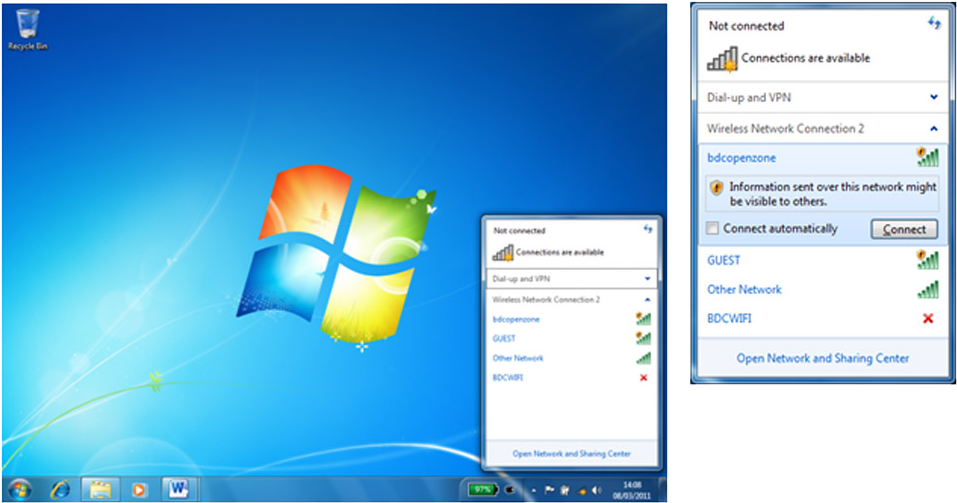Click the 97% battery indicator in taskbar
Viewport: 957px width, 503px height.
(483, 490)
